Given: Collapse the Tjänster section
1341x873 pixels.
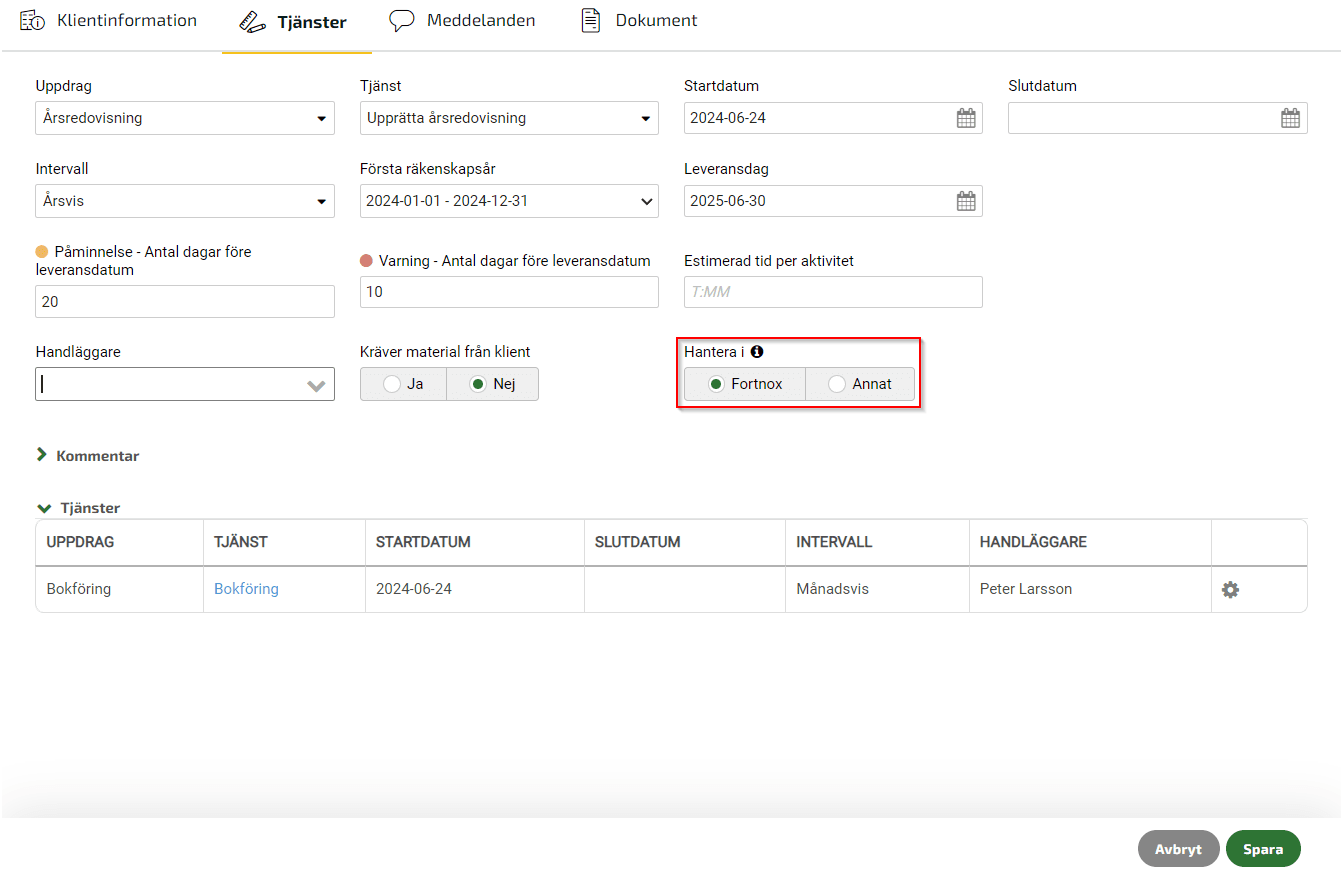Looking at the screenshot, I should (78, 508).
